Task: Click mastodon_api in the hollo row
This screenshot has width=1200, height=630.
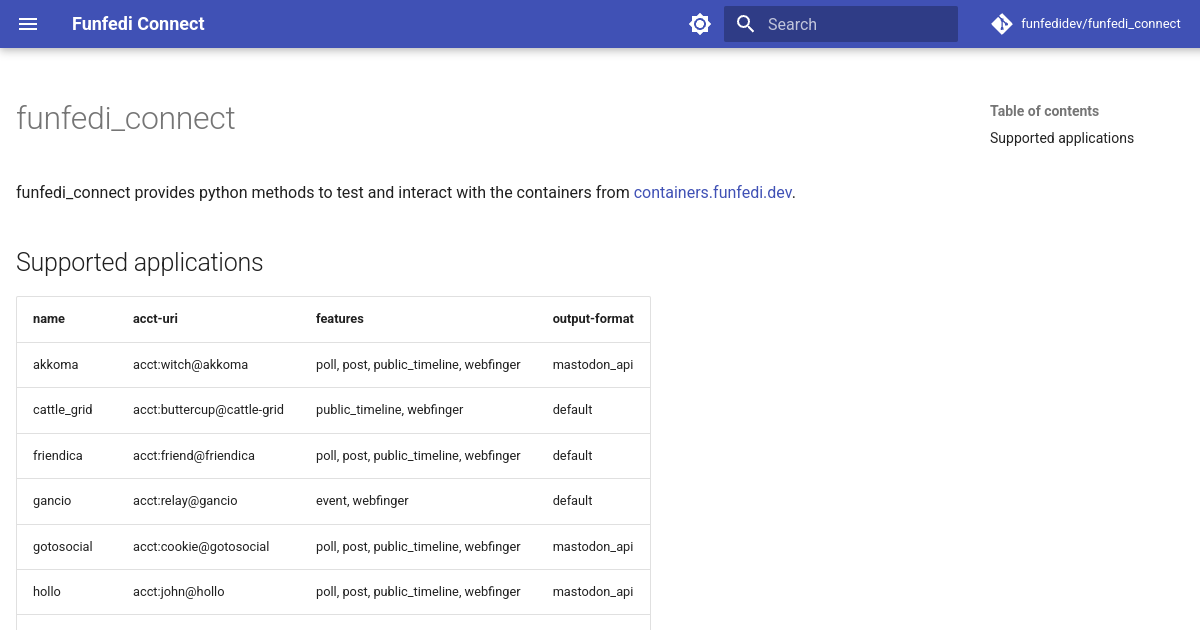Action: click(593, 592)
